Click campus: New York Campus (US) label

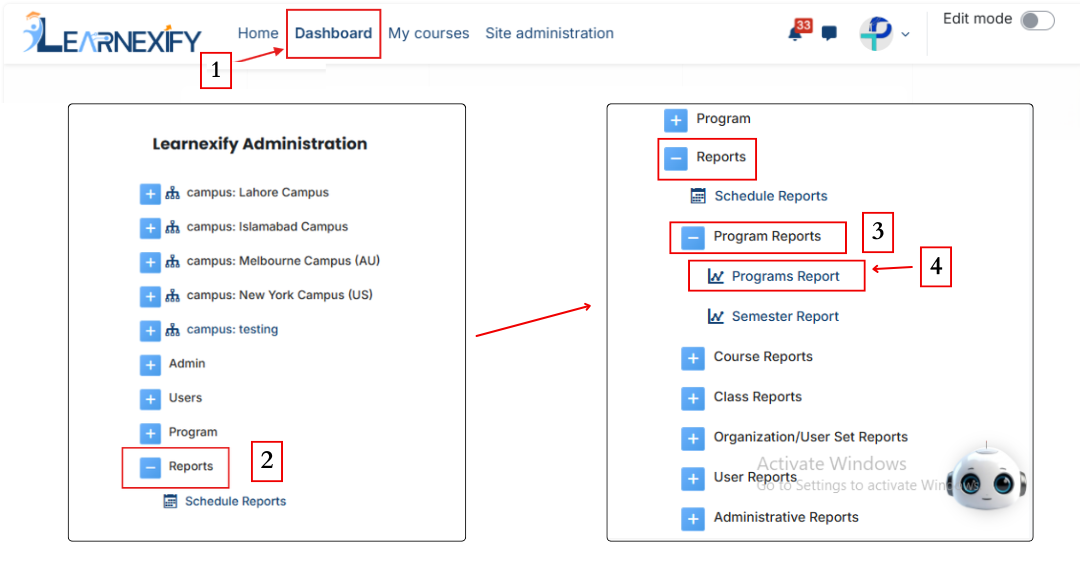(x=280, y=295)
